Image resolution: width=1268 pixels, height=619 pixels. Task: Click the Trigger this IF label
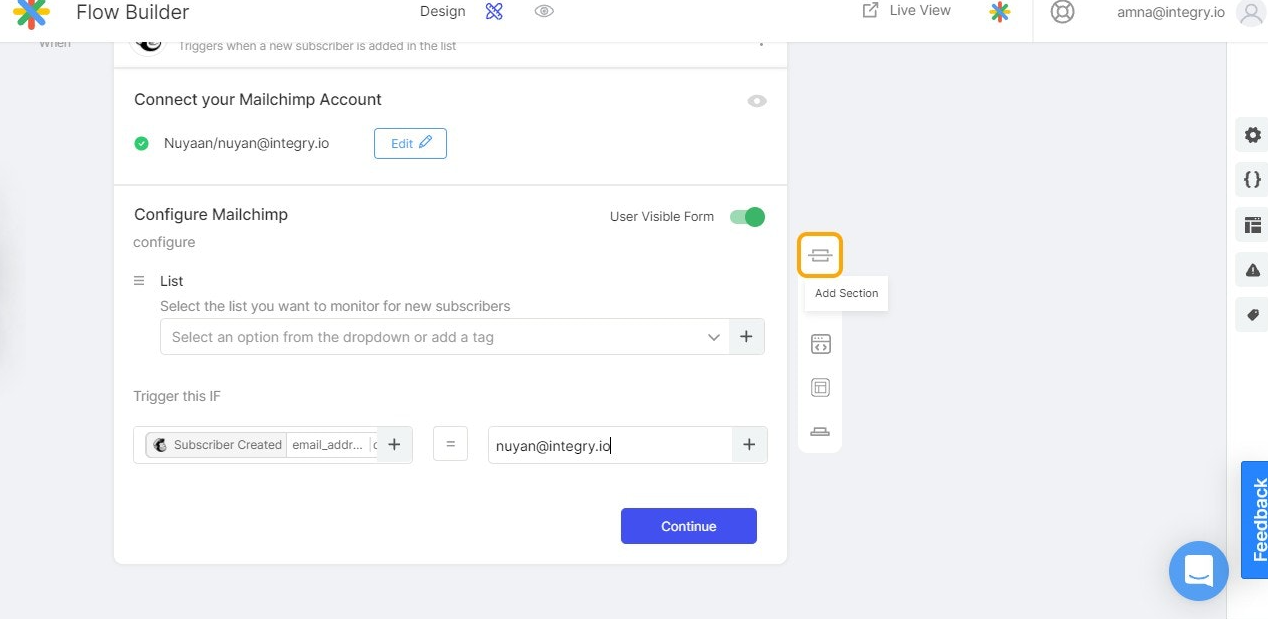[177, 396]
